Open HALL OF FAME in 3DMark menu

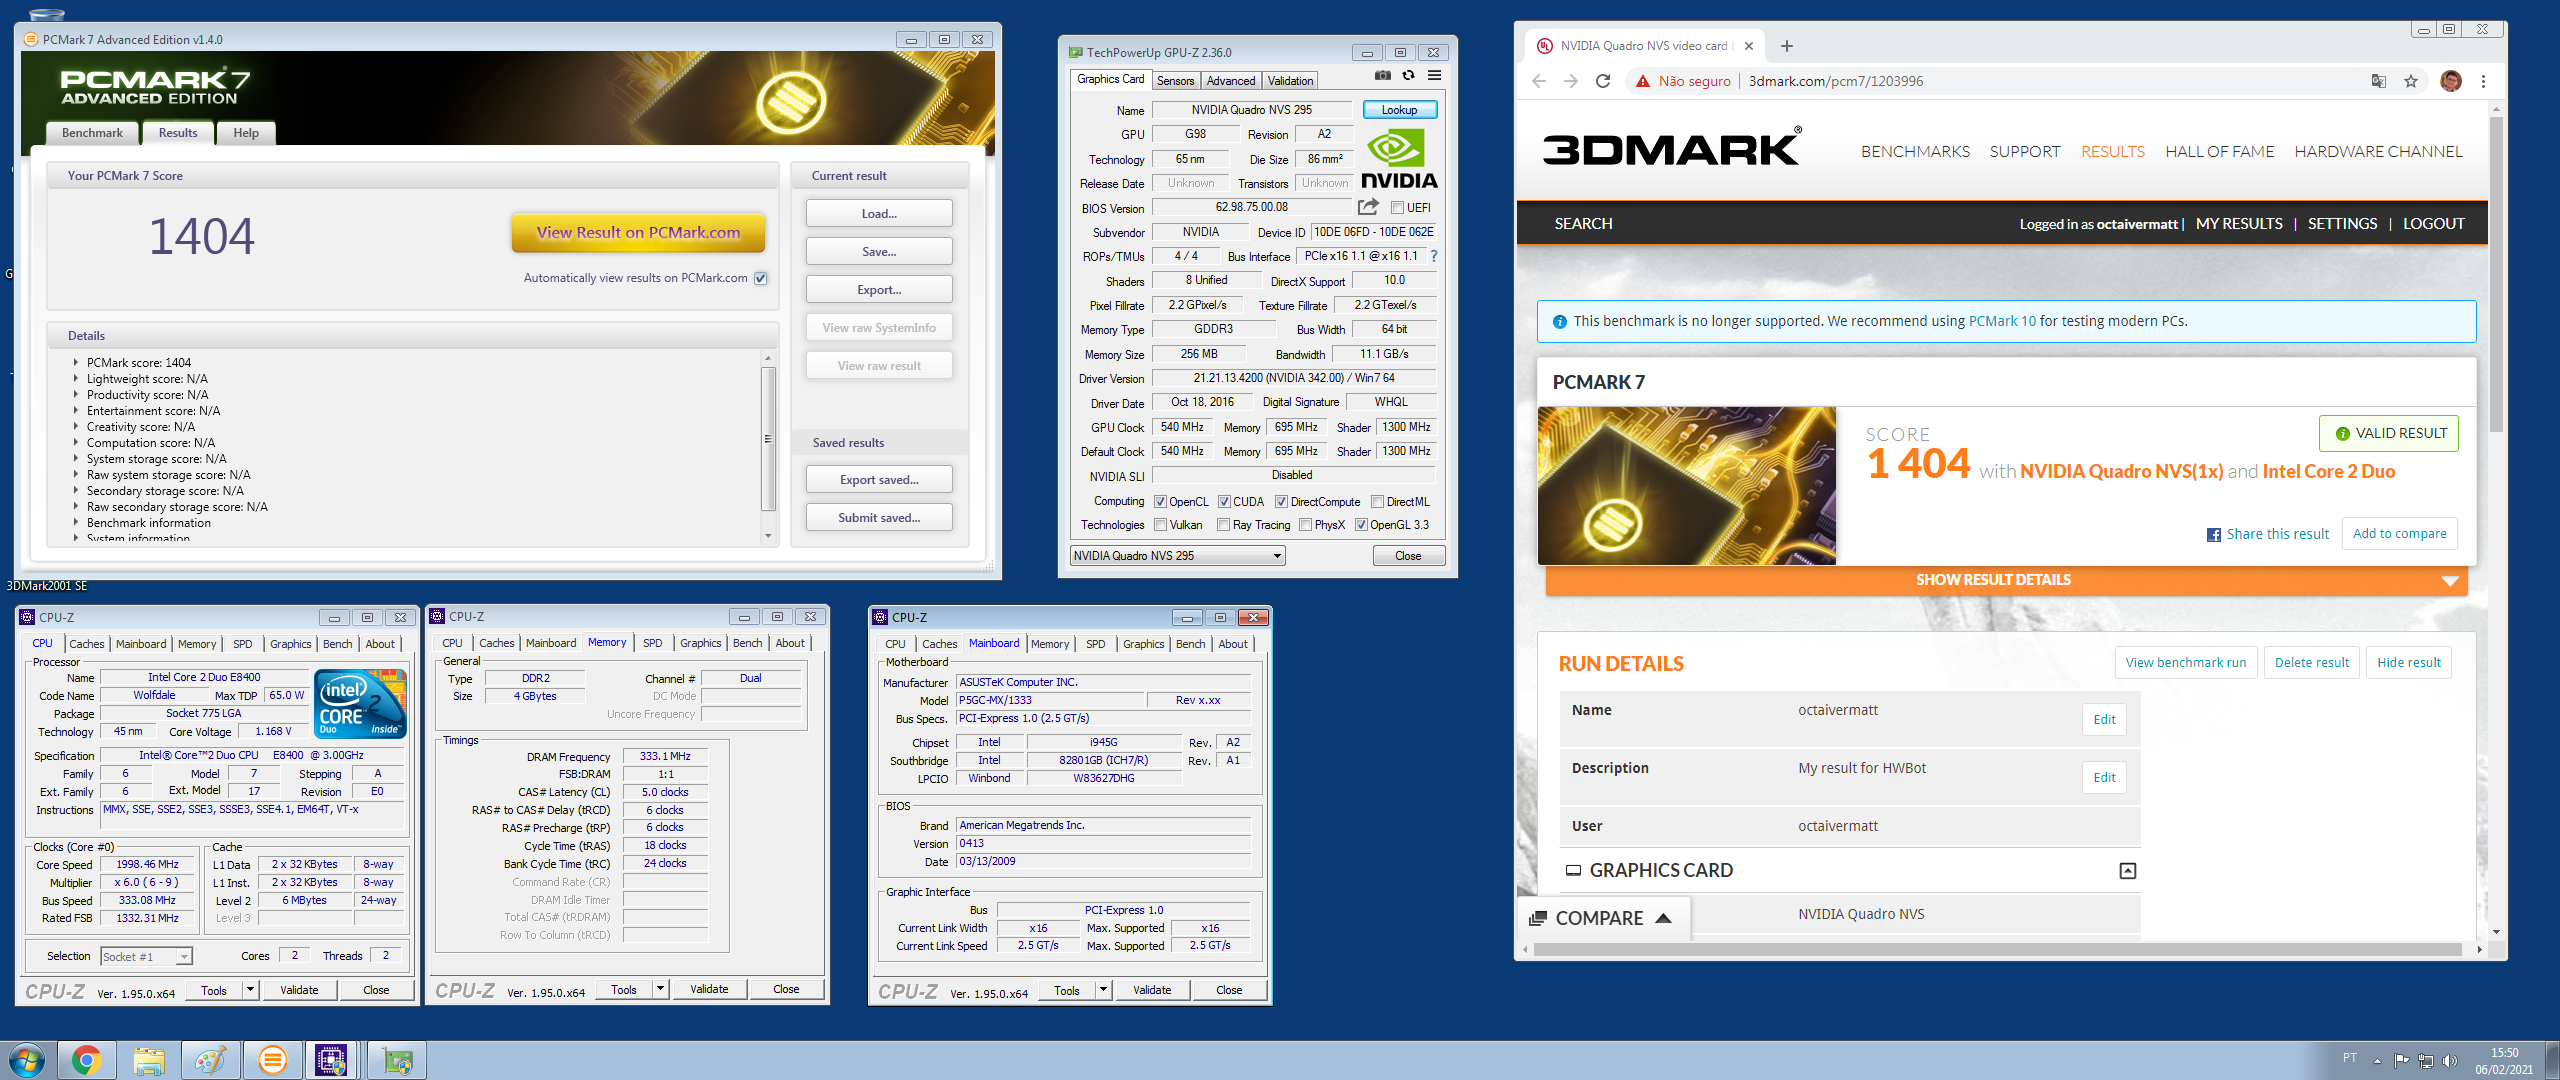click(x=2219, y=152)
